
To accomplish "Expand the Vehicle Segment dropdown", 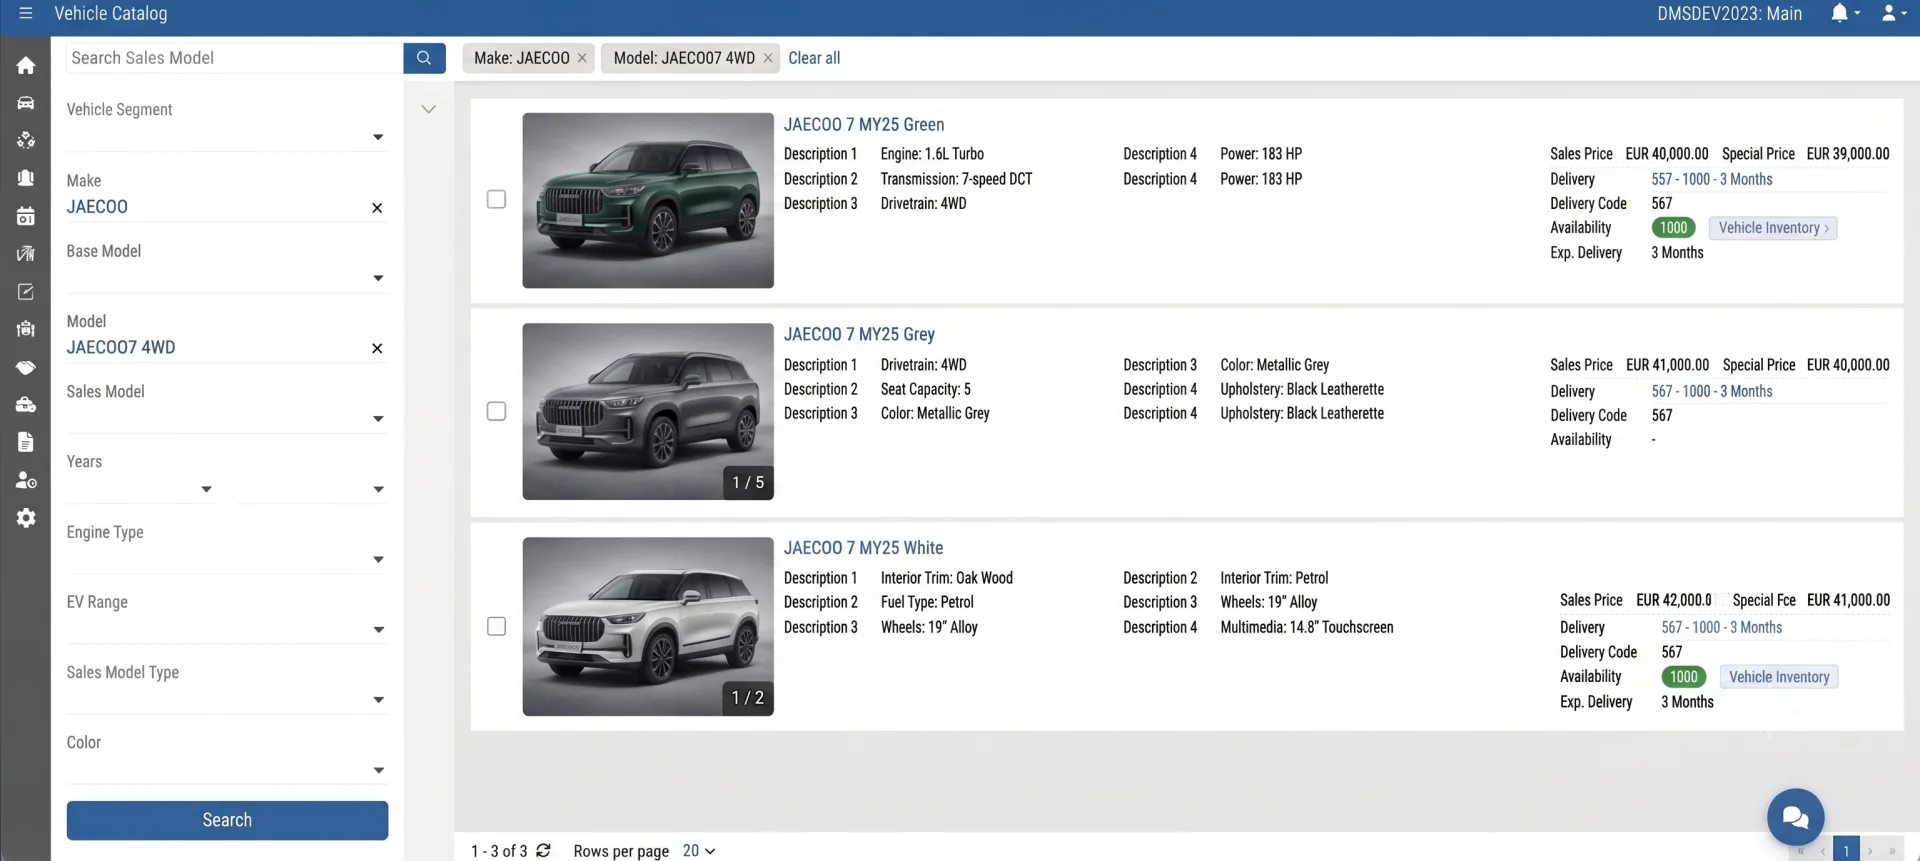I will (x=378, y=137).
